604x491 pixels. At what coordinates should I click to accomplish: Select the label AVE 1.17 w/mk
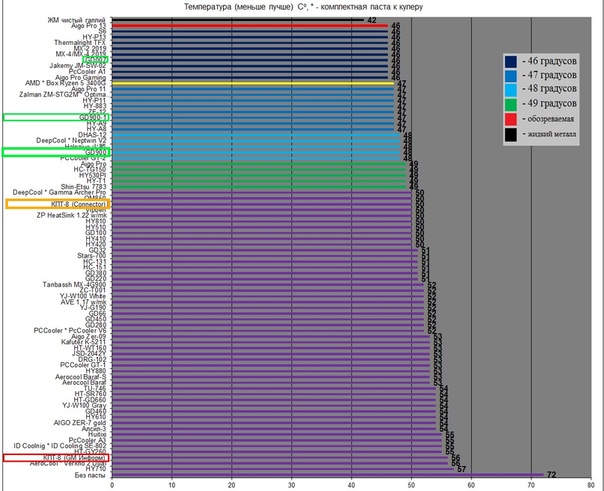point(83,302)
